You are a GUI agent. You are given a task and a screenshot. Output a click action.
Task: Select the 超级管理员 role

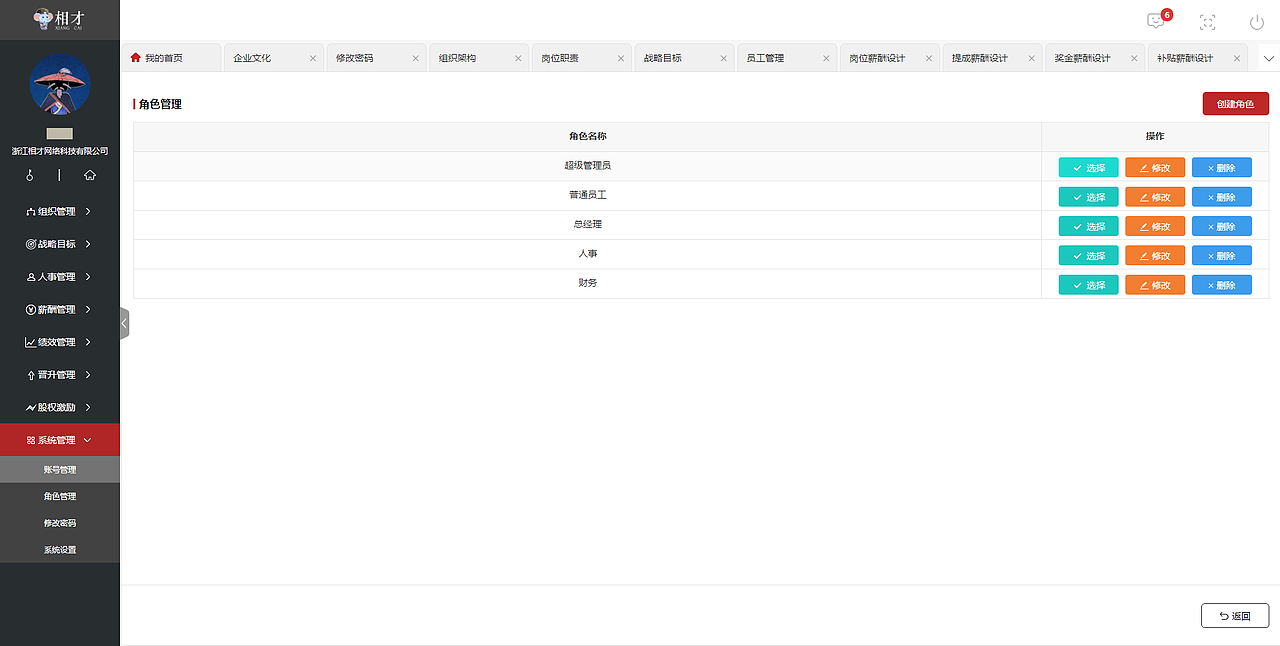coord(1088,168)
